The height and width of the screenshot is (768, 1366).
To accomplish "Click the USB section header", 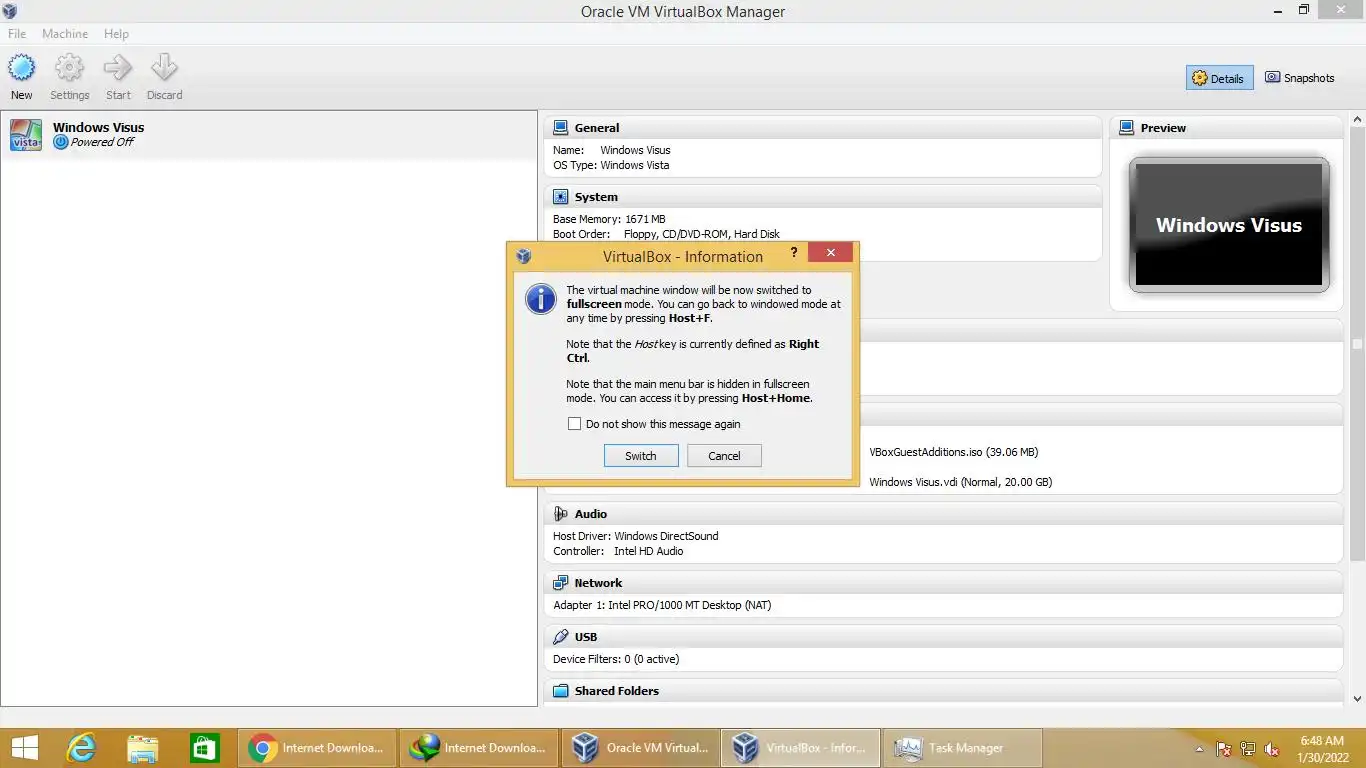I will (x=944, y=637).
